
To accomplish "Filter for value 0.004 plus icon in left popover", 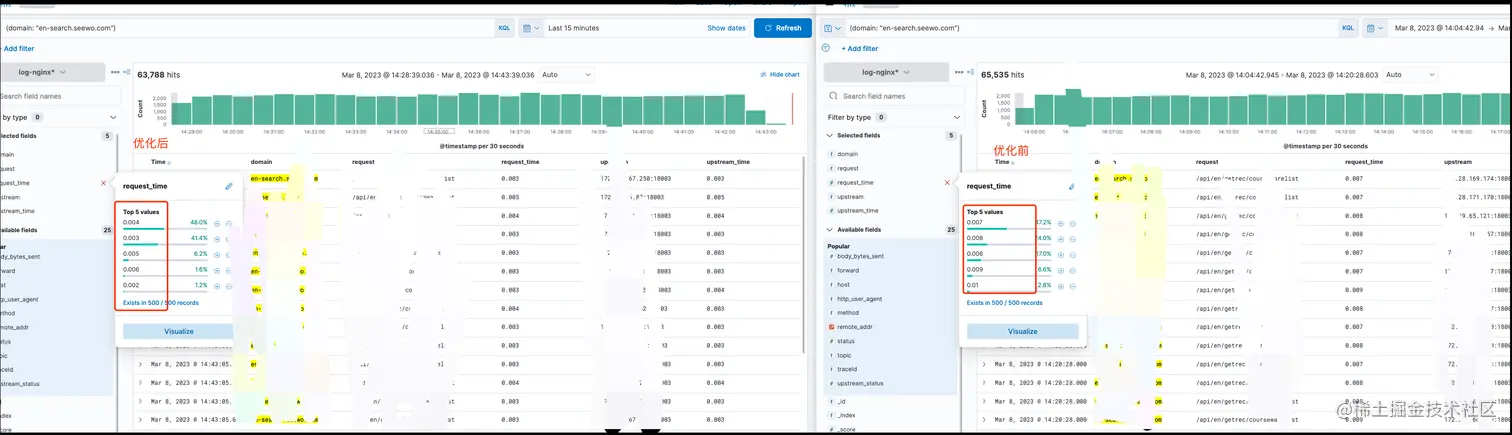I will coord(217,223).
